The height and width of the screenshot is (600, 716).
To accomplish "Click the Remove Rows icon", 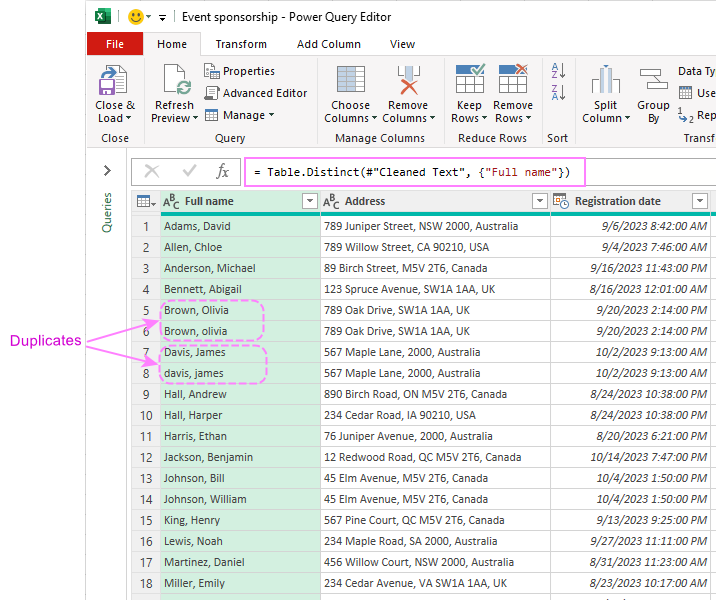I will pyautogui.click(x=513, y=79).
